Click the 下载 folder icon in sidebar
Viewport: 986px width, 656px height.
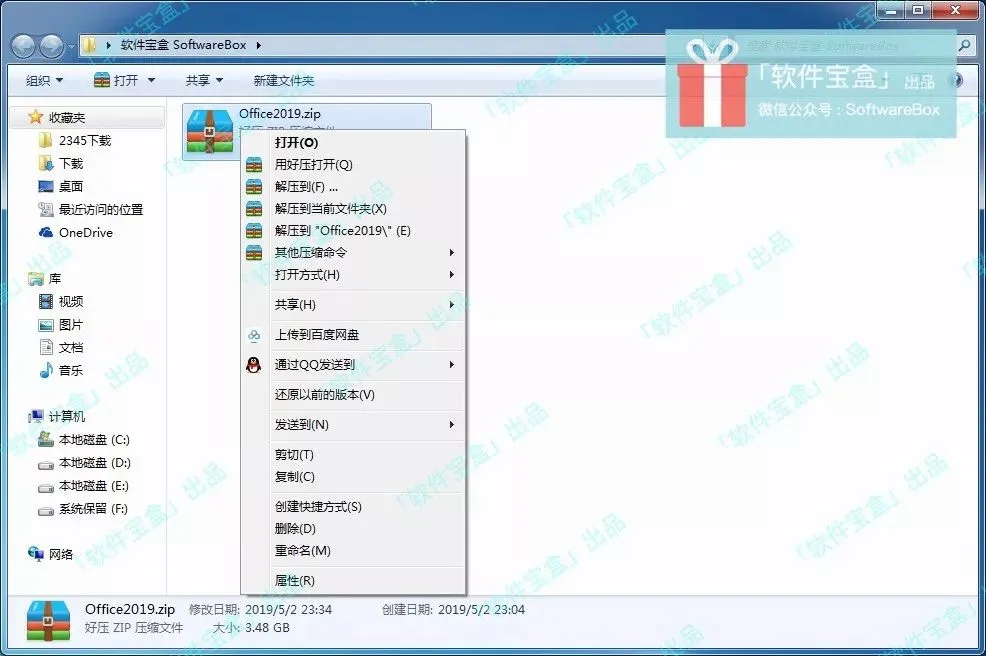tap(45, 164)
